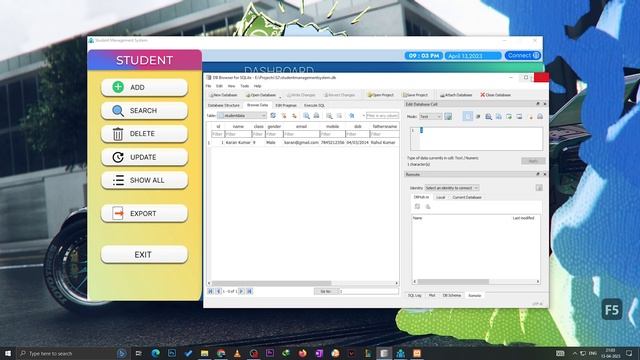Screen dimensions: 640x360
Task: Click the email column filter box
Action: (301, 134)
